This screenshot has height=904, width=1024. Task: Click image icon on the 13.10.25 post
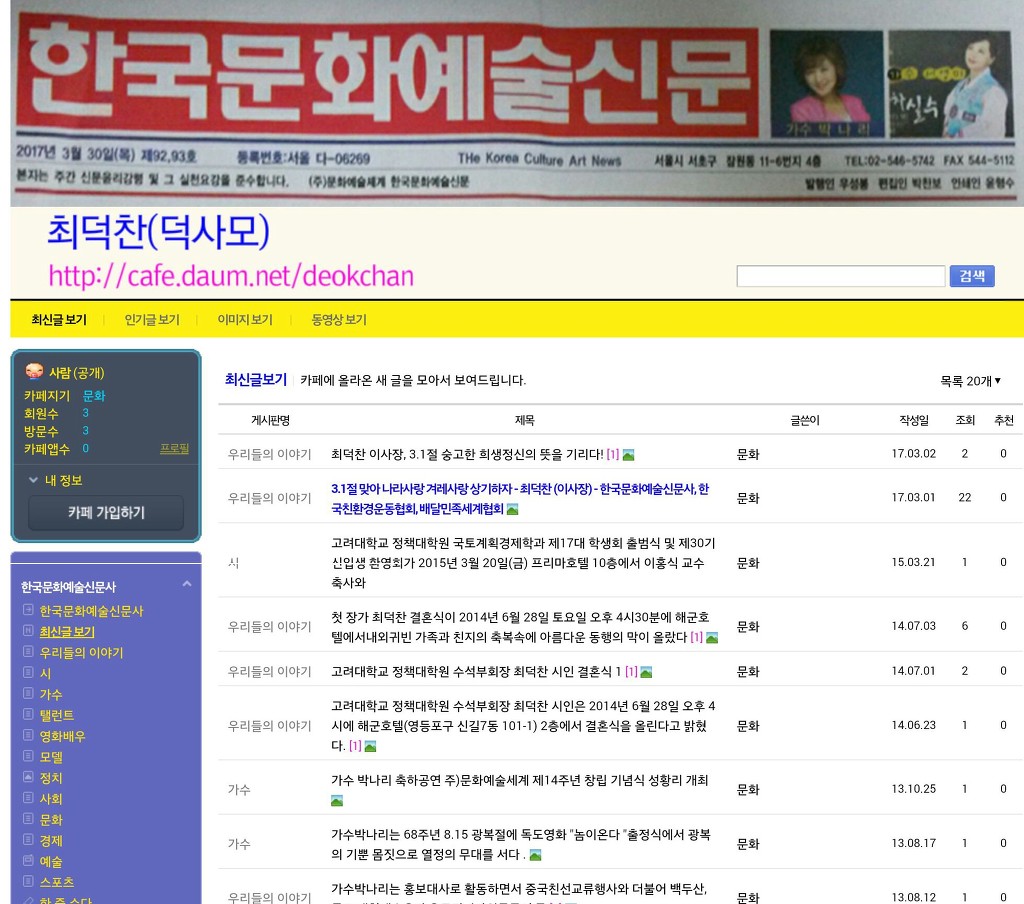point(337,801)
